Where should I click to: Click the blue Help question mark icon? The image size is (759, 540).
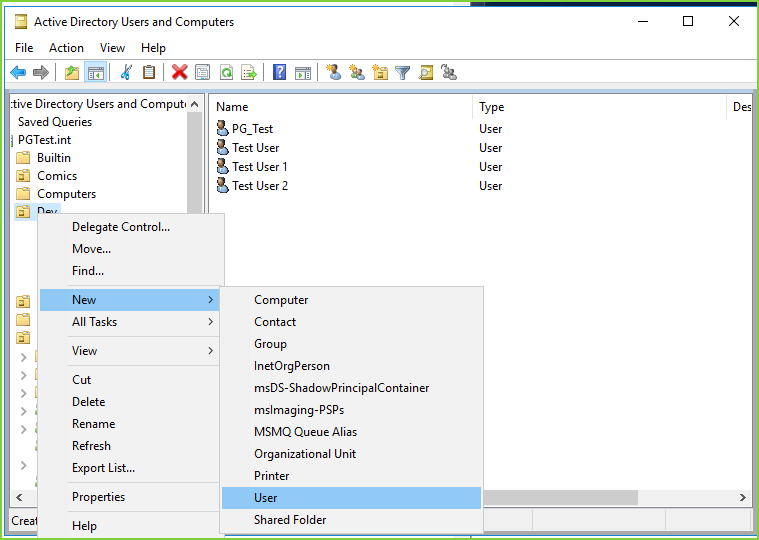point(280,72)
